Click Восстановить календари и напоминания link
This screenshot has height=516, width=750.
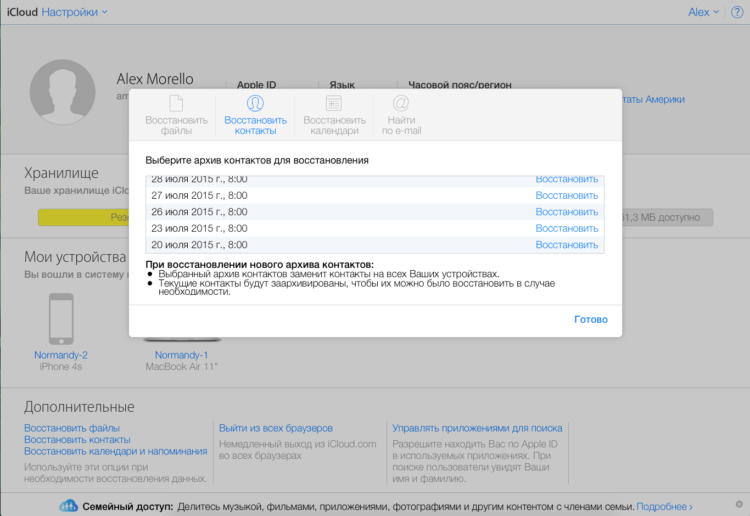point(115,451)
